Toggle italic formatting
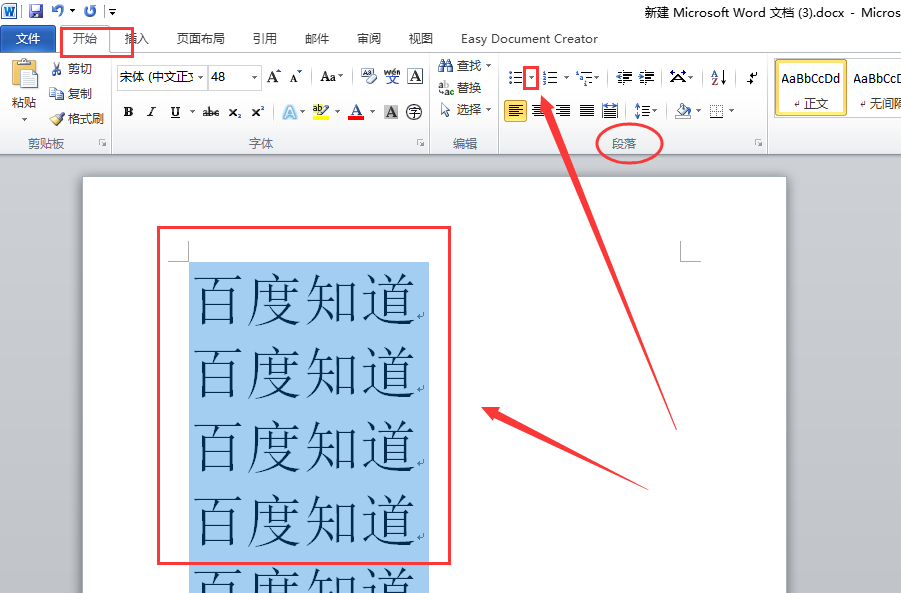Screen dimensions: 901x593 click(152, 112)
